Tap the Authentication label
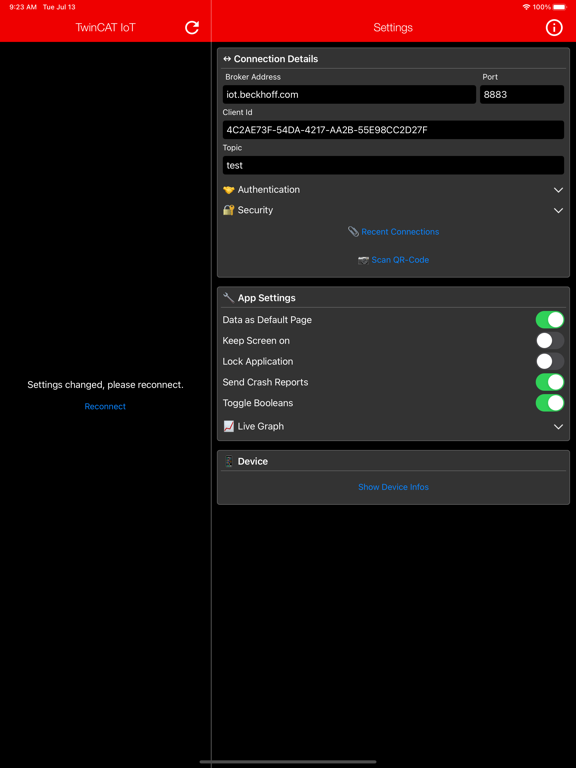This screenshot has height=768, width=576. (x=269, y=190)
